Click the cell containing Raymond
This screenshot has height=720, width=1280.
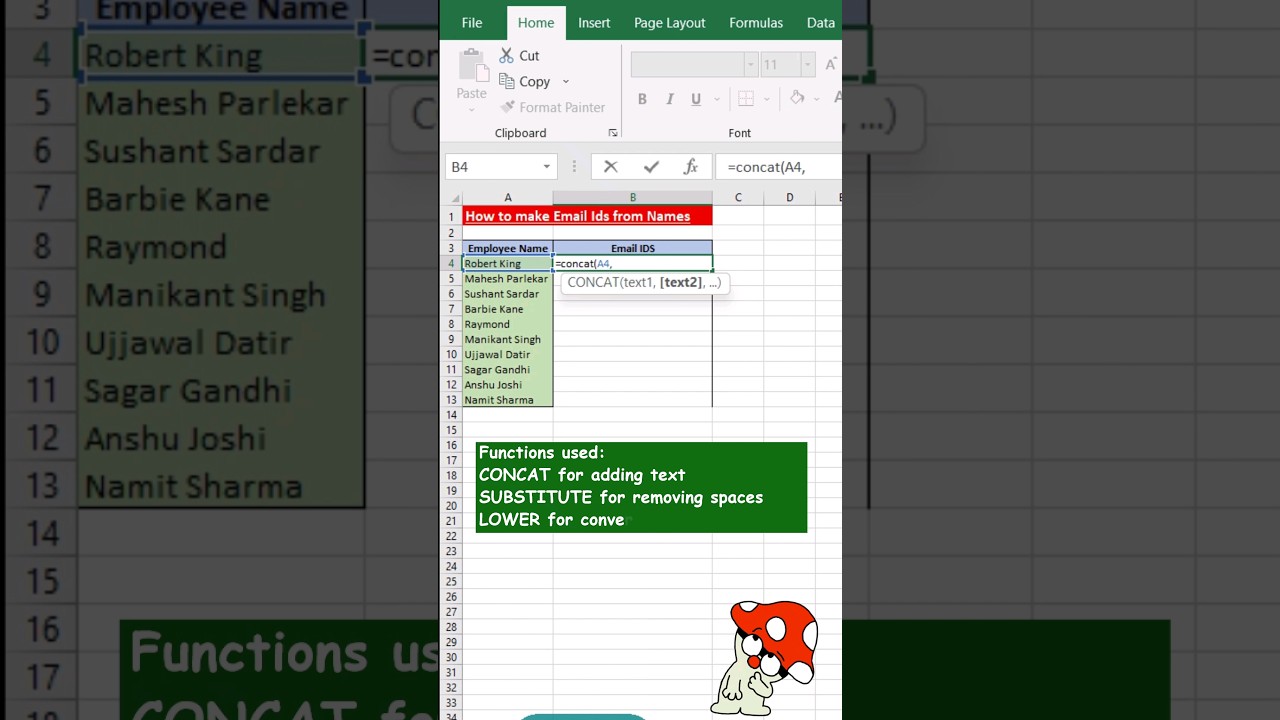click(x=508, y=324)
